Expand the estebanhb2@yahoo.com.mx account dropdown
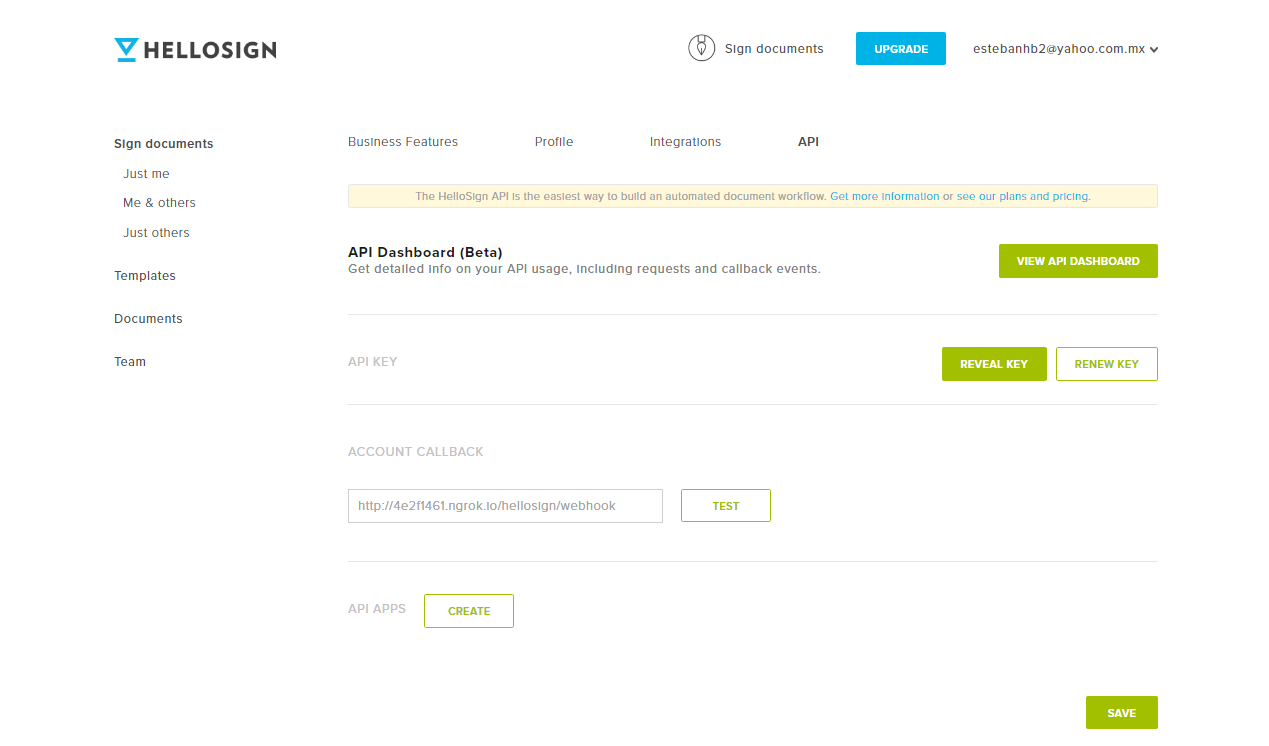The height and width of the screenshot is (746, 1269). click(x=1065, y=48)
